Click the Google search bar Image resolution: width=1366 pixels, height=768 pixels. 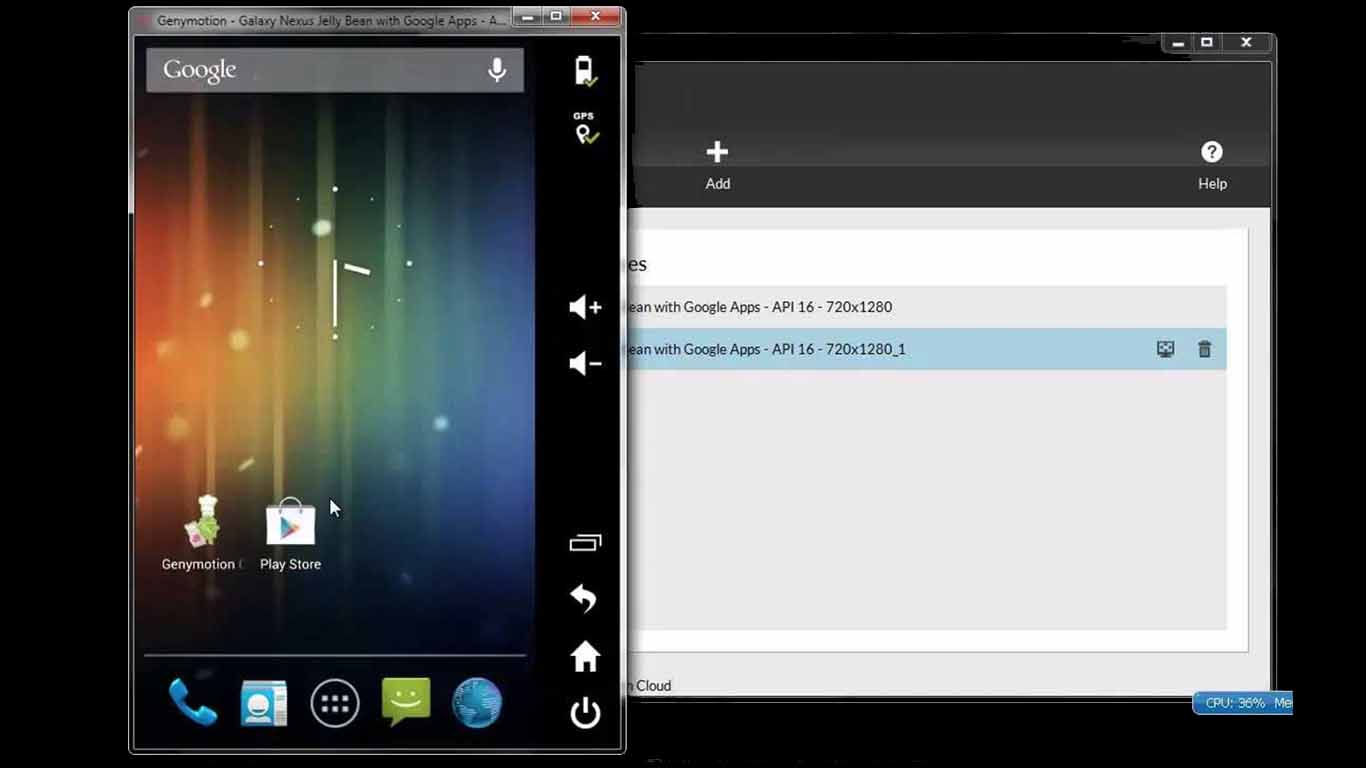pyautogui.click(x=335, y=70)
